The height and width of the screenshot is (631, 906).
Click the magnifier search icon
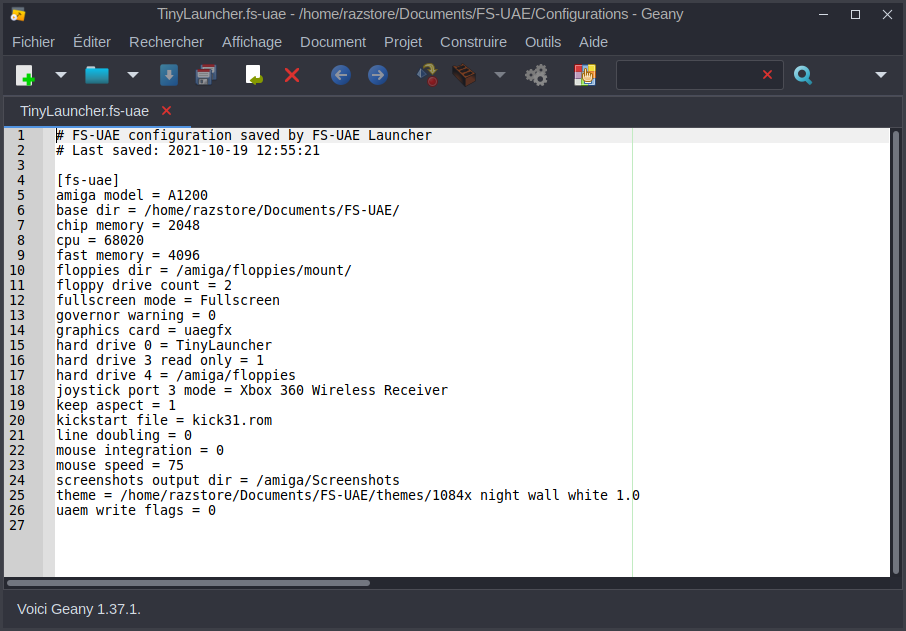803,75
